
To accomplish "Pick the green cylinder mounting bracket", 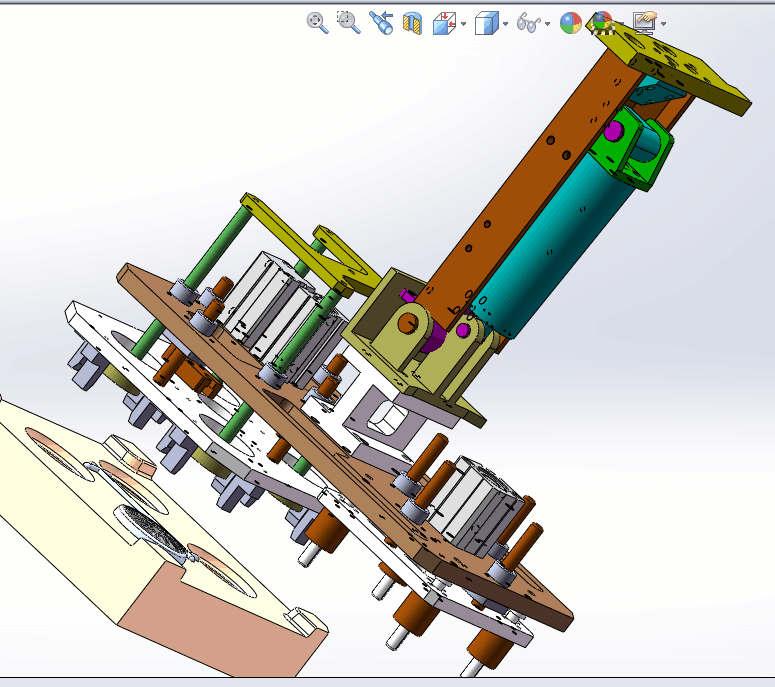I will [x=634, y=148].
